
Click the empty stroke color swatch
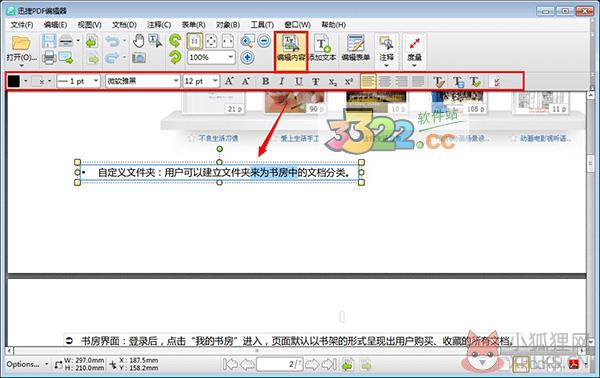(37, 81)
